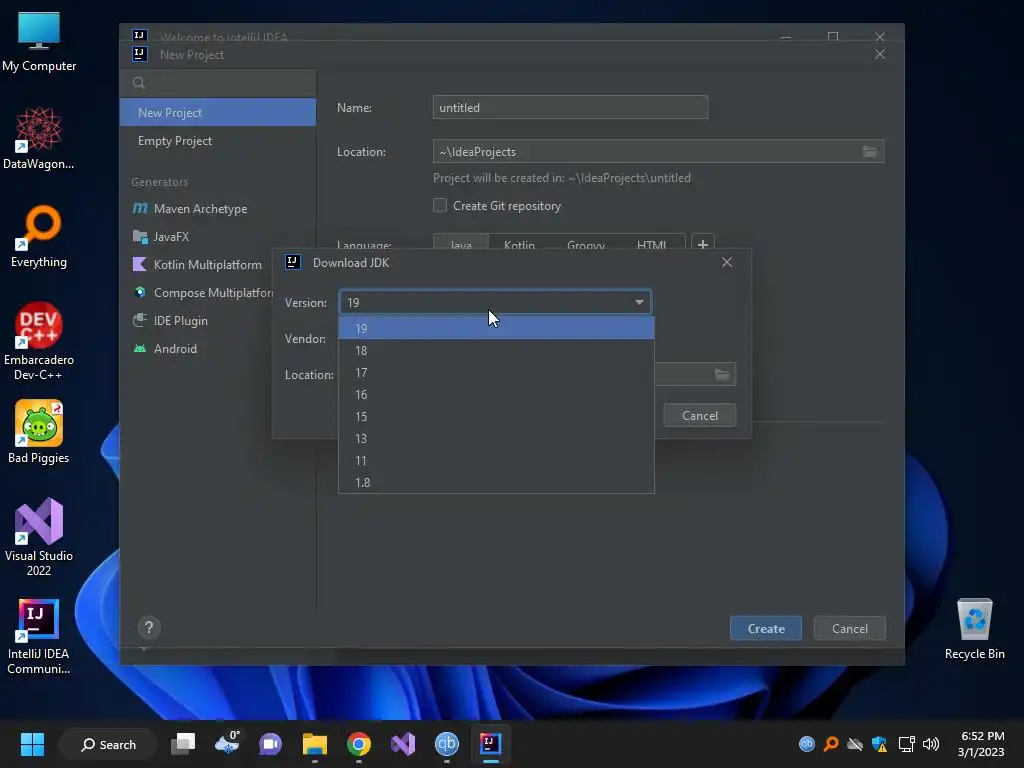Choose JDK version 13

[496, 439]
